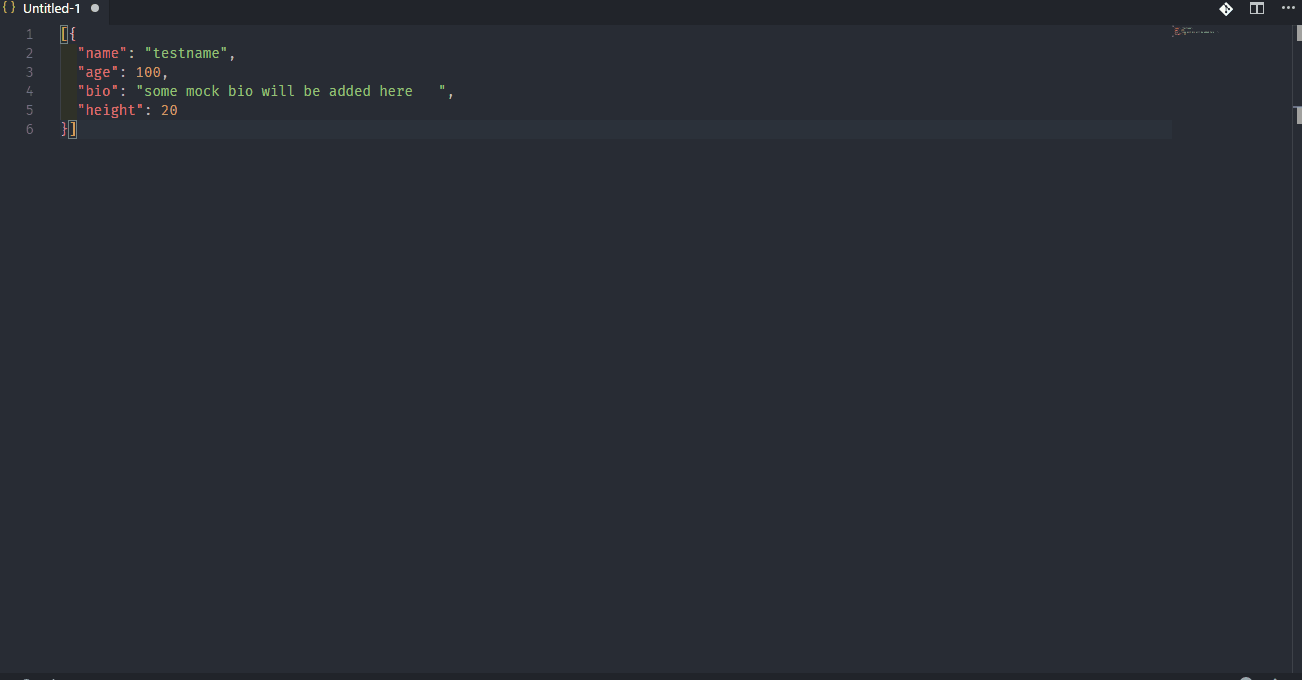Click the "bio" property key
This screenshot has width=1302, height=680.
coord(98,90)
